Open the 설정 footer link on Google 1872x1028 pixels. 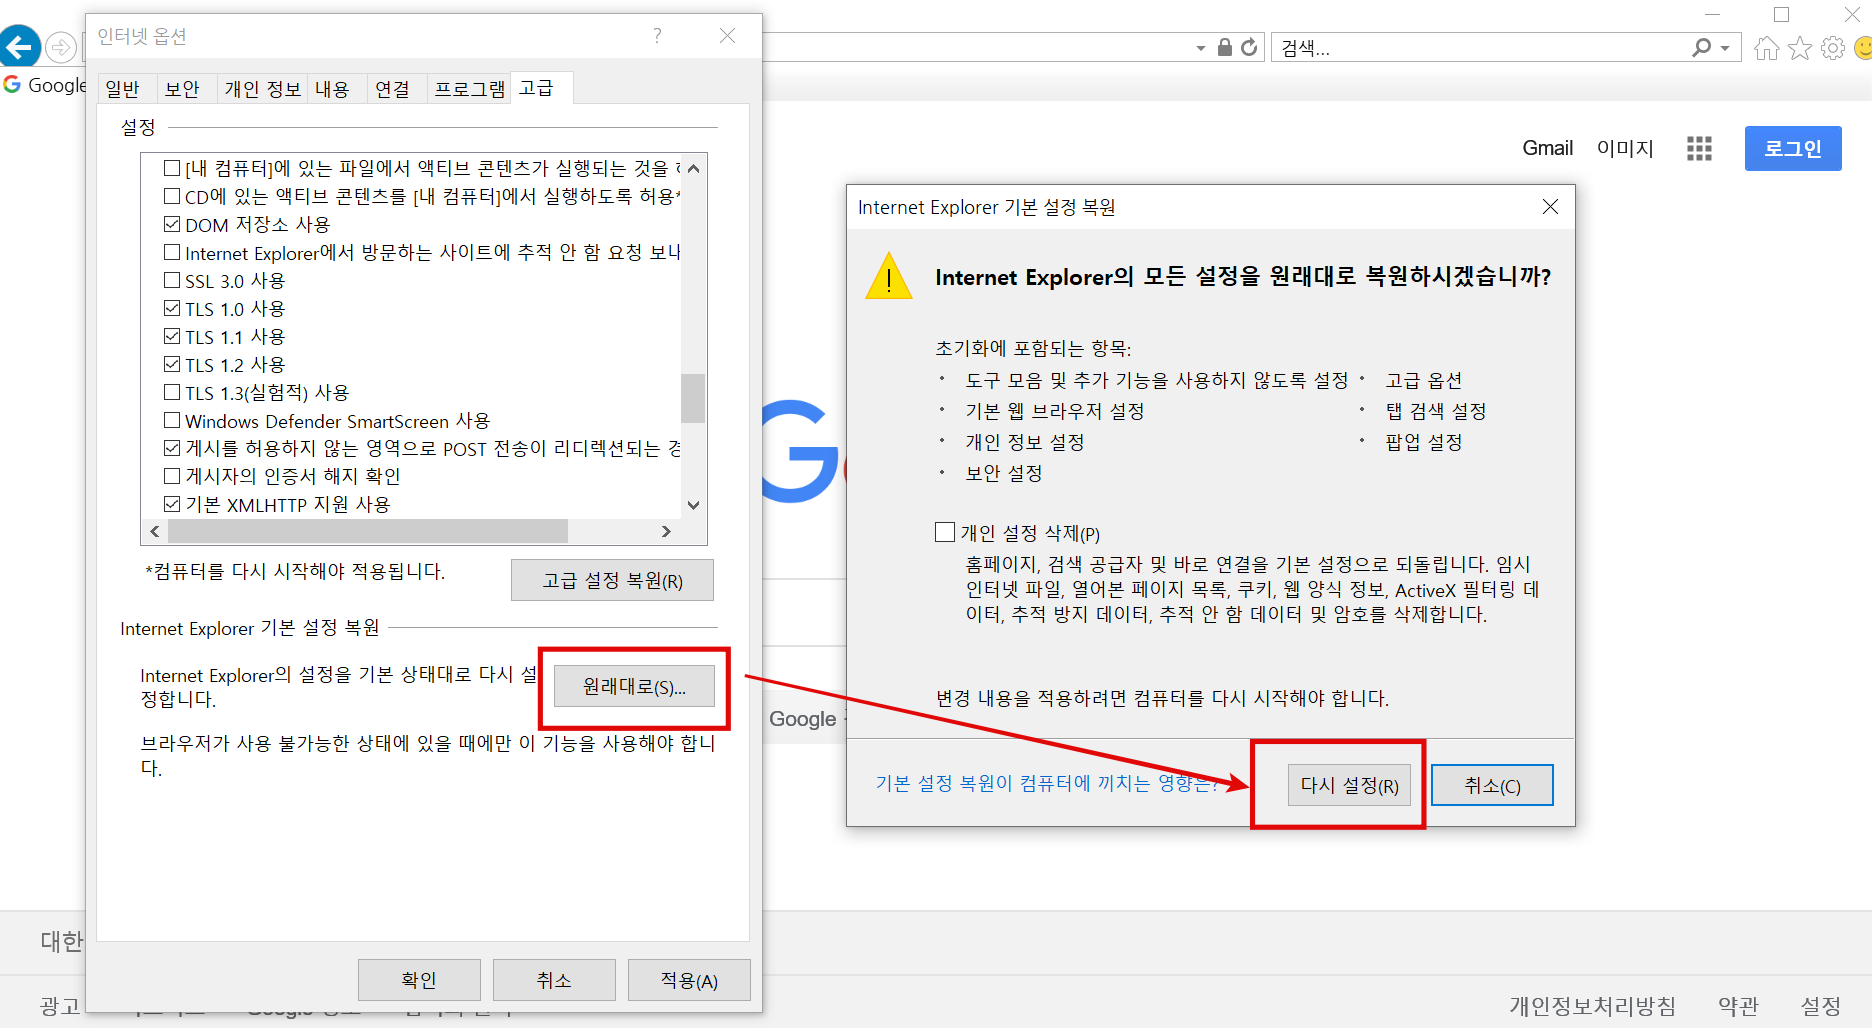1821,1005
